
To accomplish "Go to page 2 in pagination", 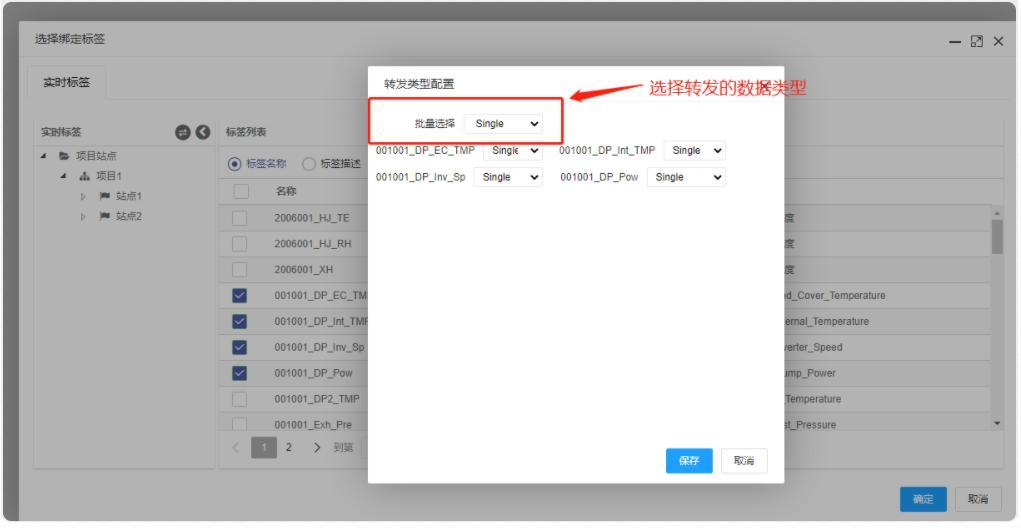I will 288,447.
